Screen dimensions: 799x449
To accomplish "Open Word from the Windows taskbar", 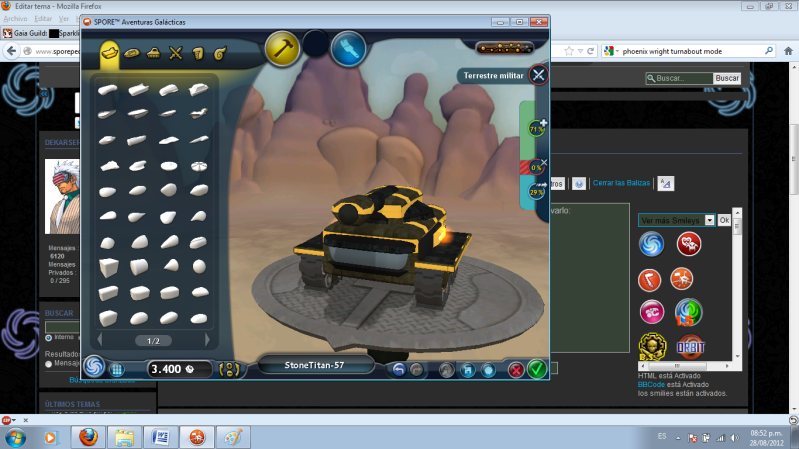I will coord(161,437).
